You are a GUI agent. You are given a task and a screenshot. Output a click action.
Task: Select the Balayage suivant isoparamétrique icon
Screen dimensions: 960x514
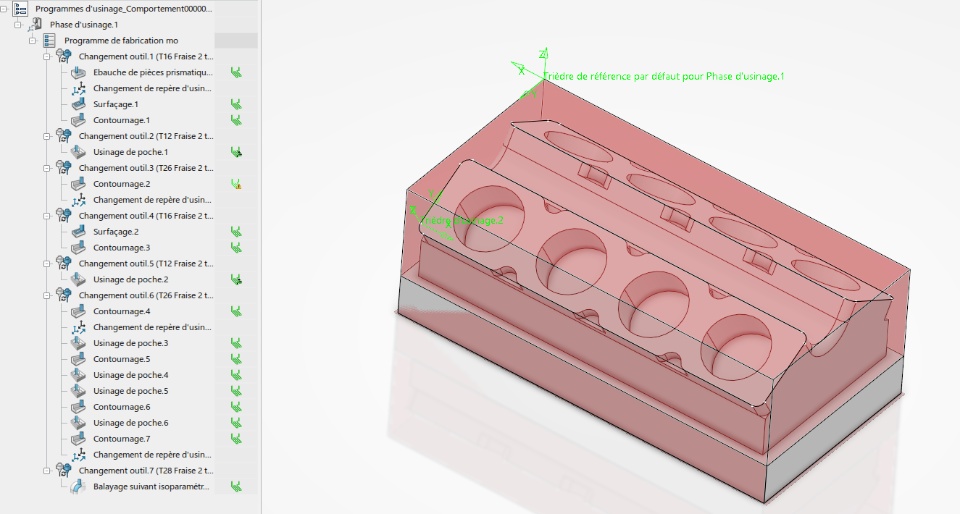tap(78, 486)
